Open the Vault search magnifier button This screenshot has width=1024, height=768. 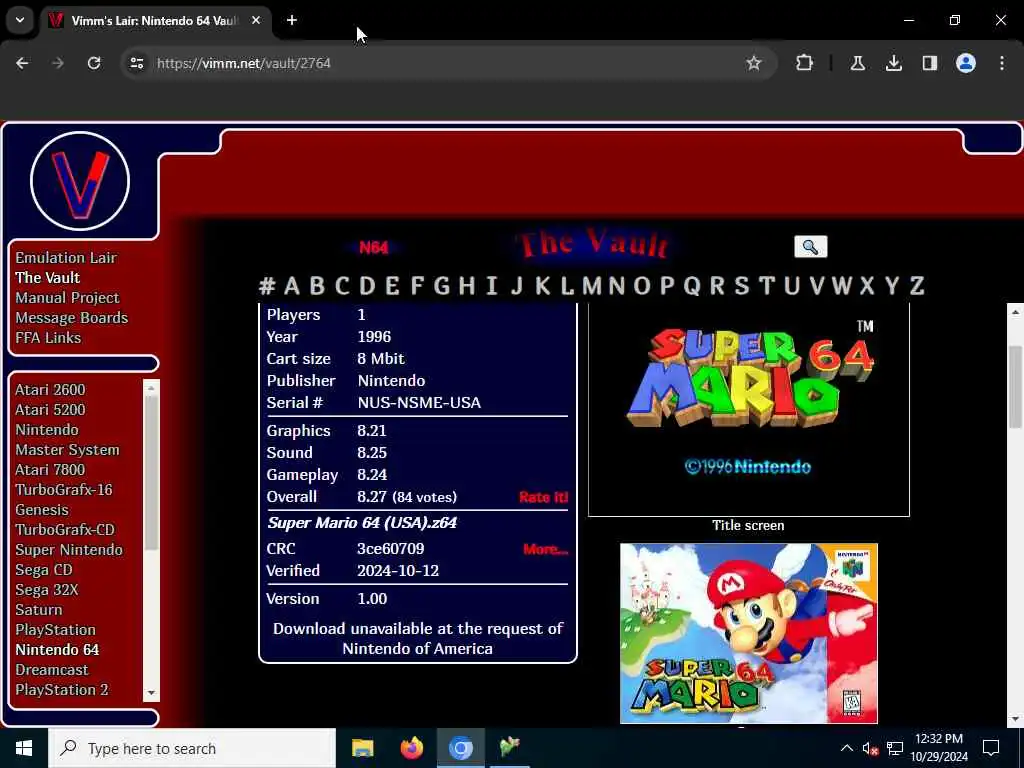pos(810,247)
